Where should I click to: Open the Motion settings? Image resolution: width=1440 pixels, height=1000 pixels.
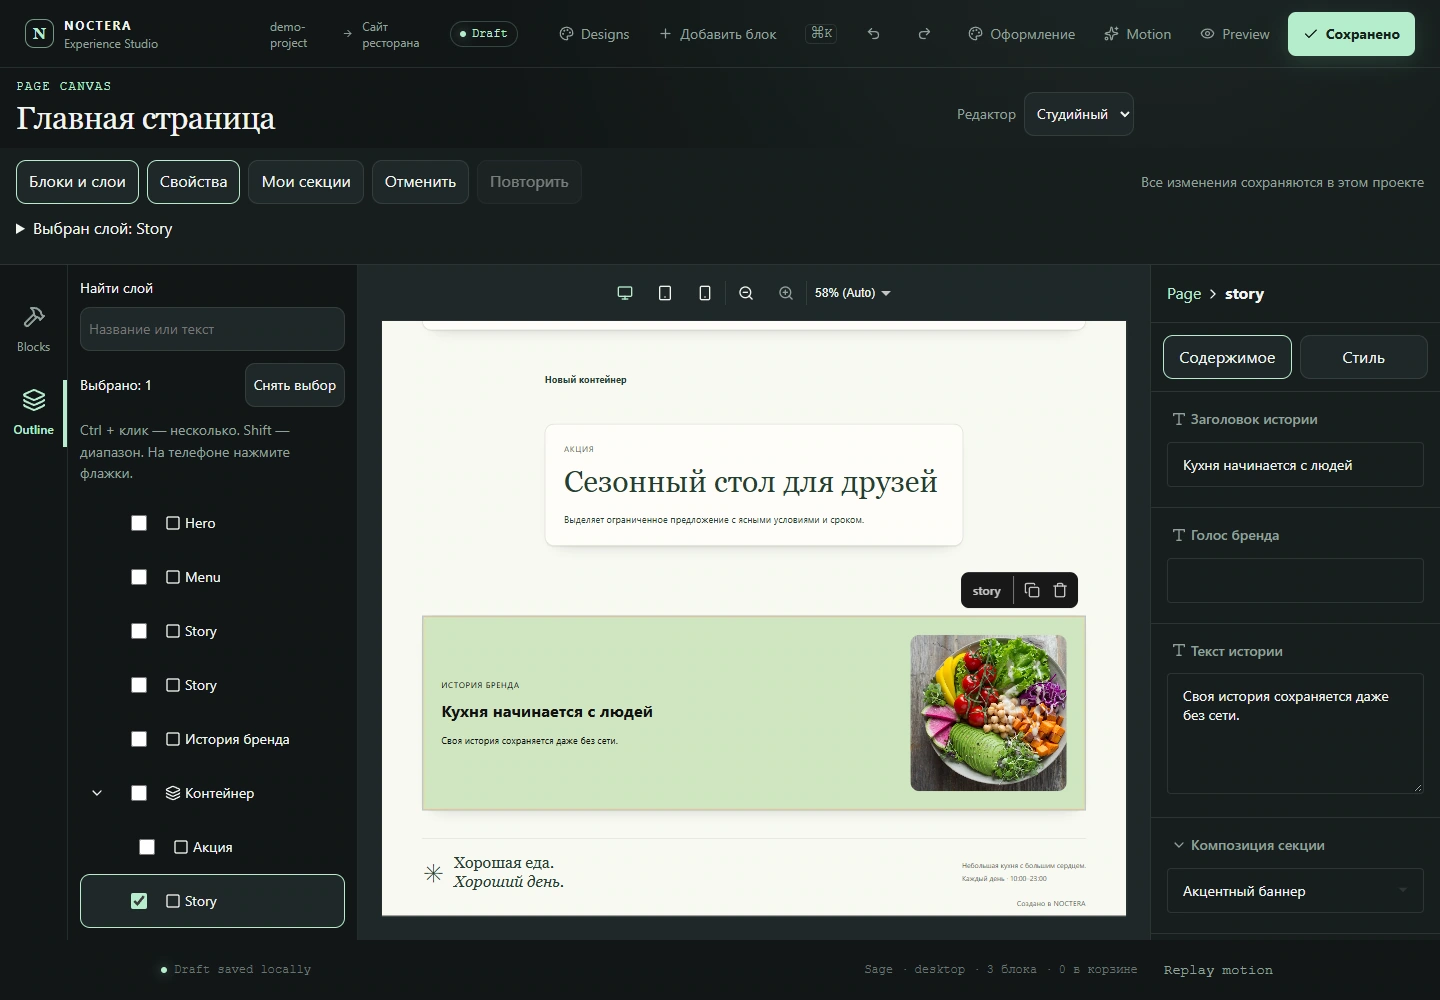[1138, 34]
